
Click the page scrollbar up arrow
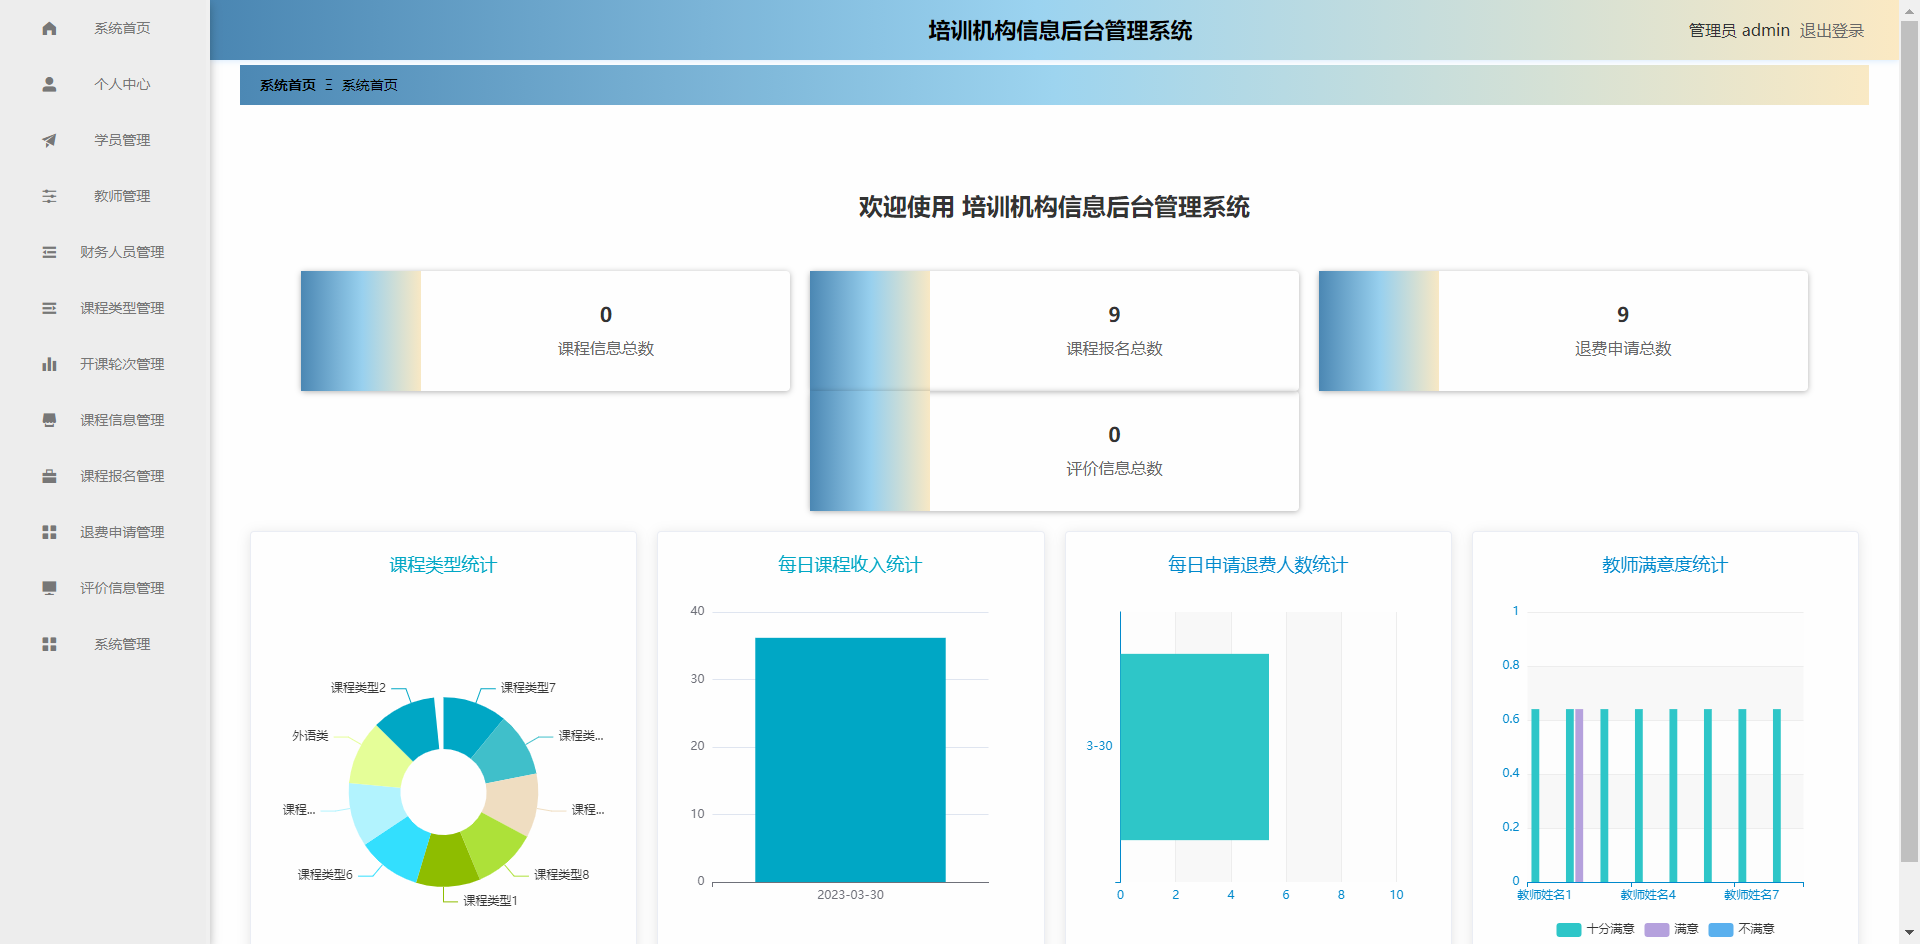click(1909, 9)
